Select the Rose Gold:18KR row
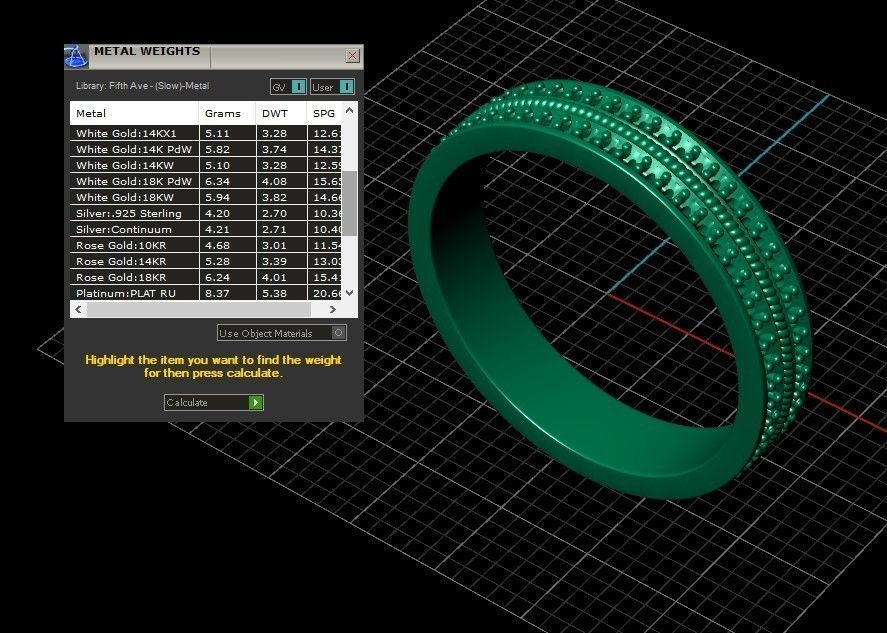Viewport: 887px width, 633px height. coord(206,277)
